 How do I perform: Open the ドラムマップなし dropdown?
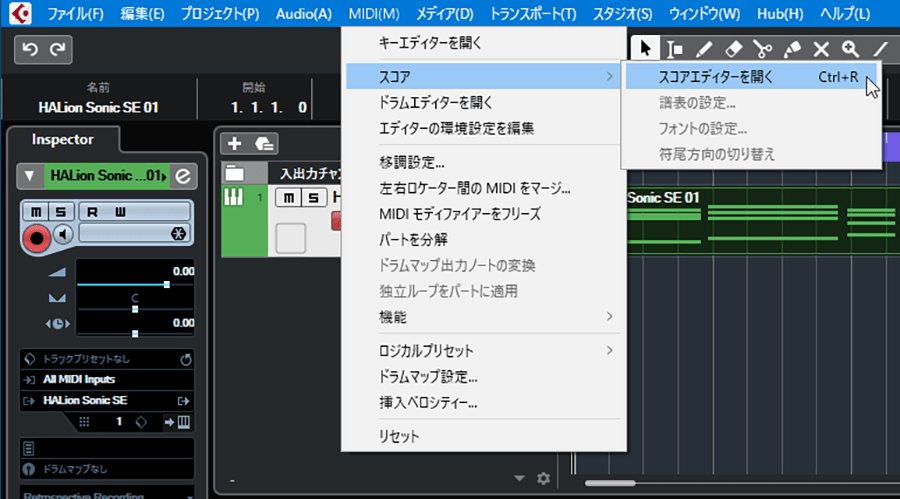click(107, 469)
